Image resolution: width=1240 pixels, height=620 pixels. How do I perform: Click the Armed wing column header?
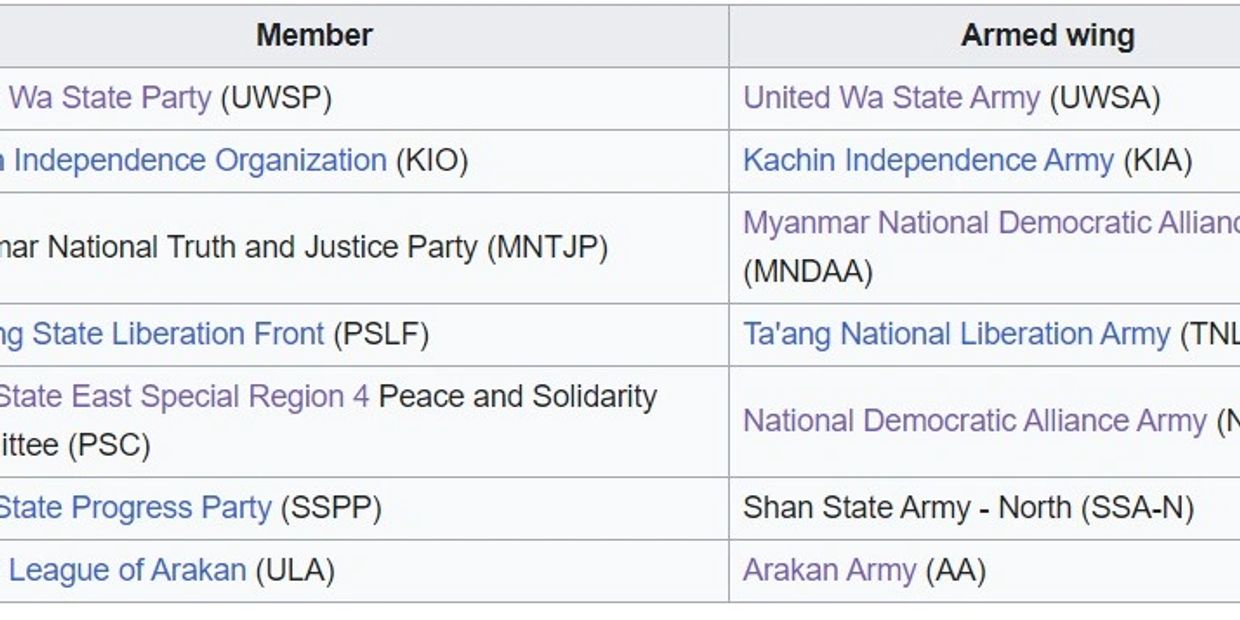pos(1047,35)
